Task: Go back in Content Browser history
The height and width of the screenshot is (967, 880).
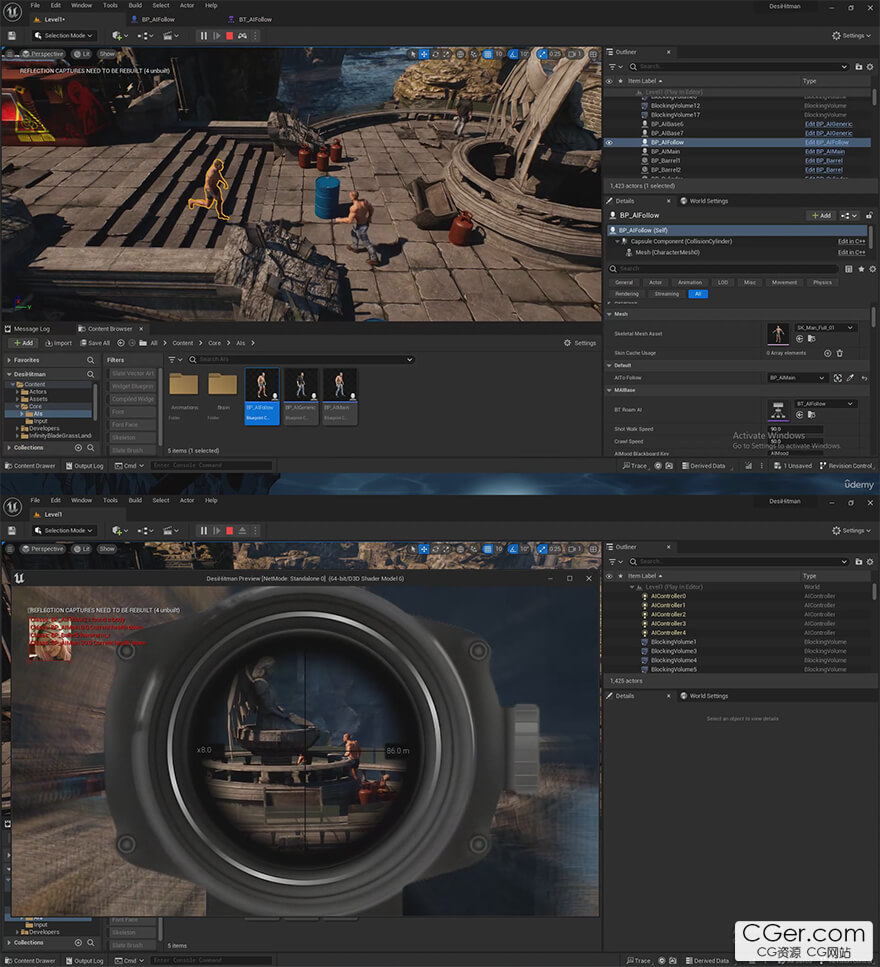Action: coord(121,343)
